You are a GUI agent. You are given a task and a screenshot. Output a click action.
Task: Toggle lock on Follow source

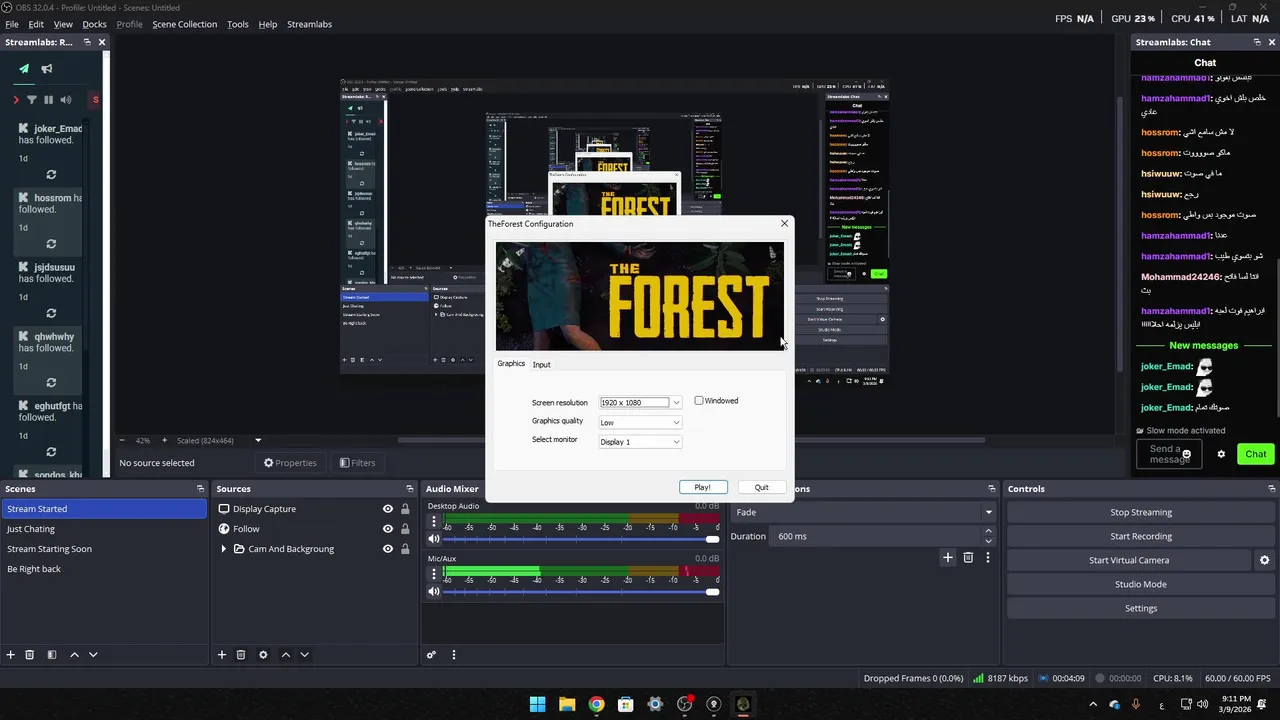point(405,529)
